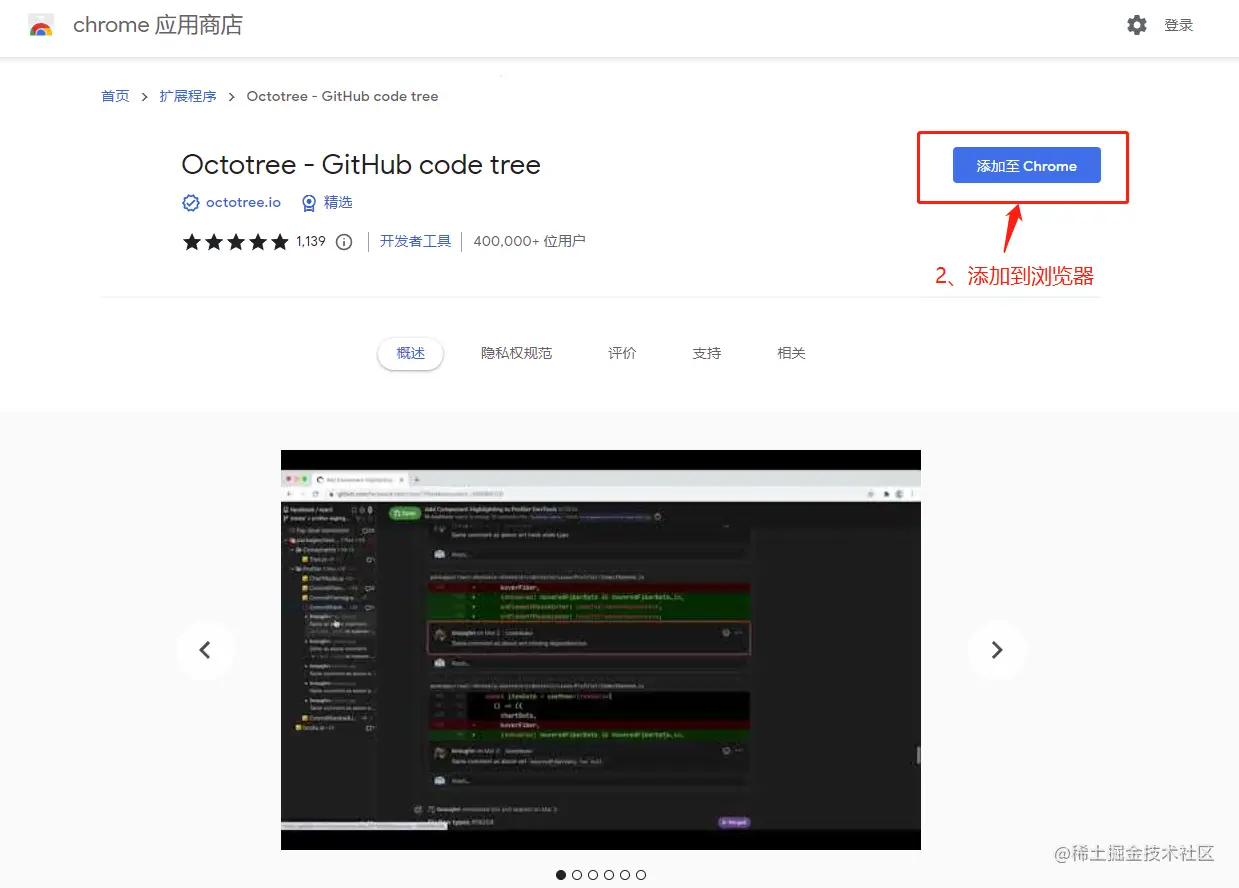Click the 精选 featured badge icon

309,203
